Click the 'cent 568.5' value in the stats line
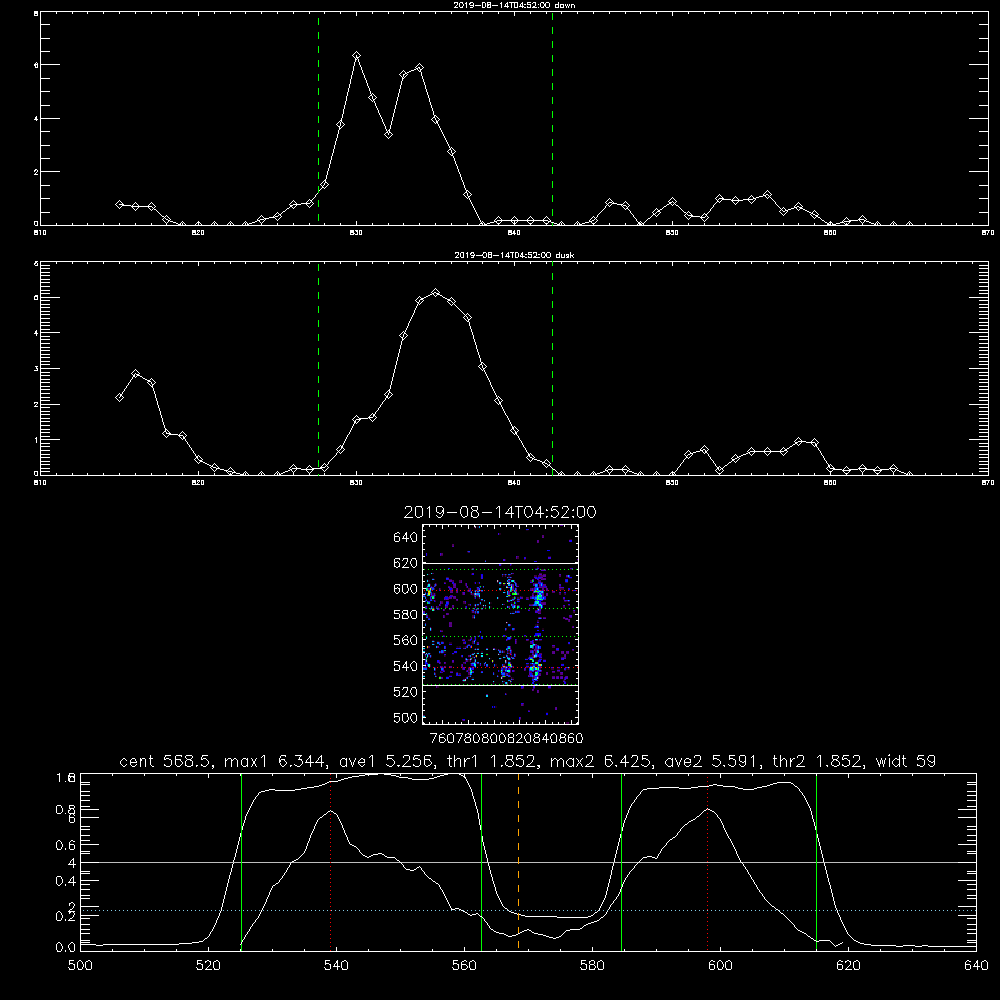Viewport: 1000px width, 1000px height. pyautogui.click(x=166, y=761)
